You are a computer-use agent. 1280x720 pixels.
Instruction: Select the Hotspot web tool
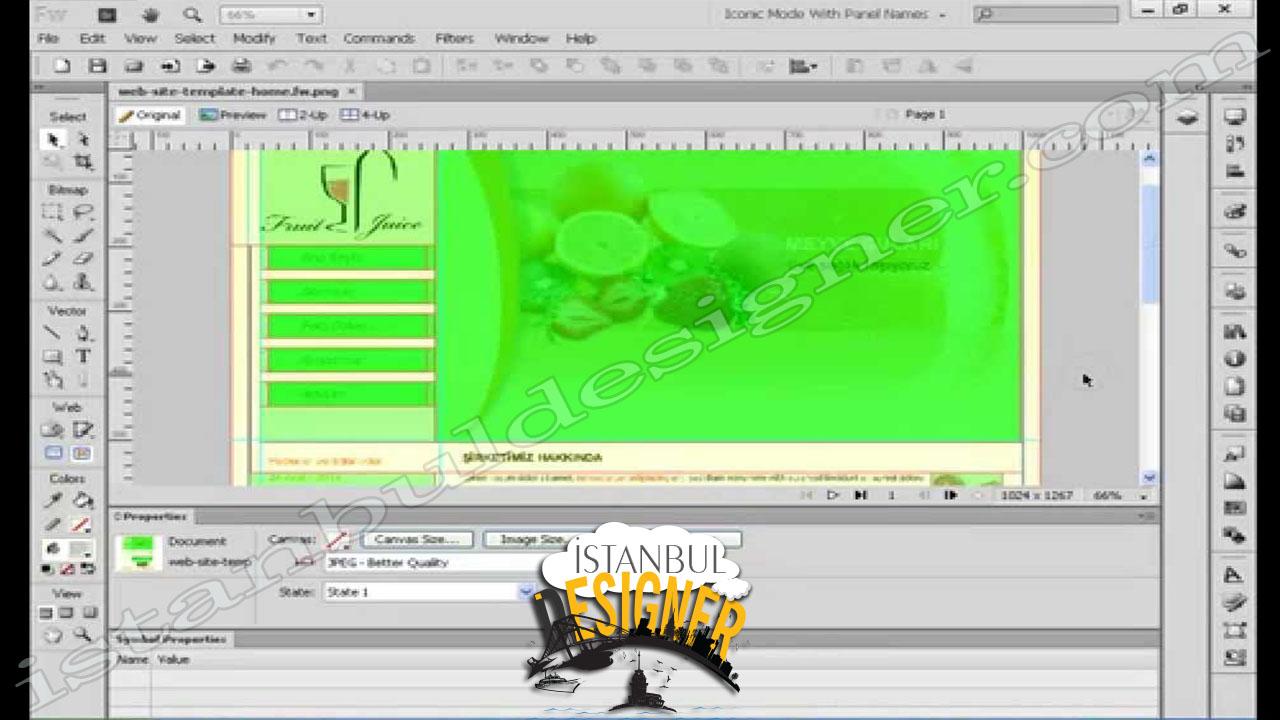click(x=52, y=430)
